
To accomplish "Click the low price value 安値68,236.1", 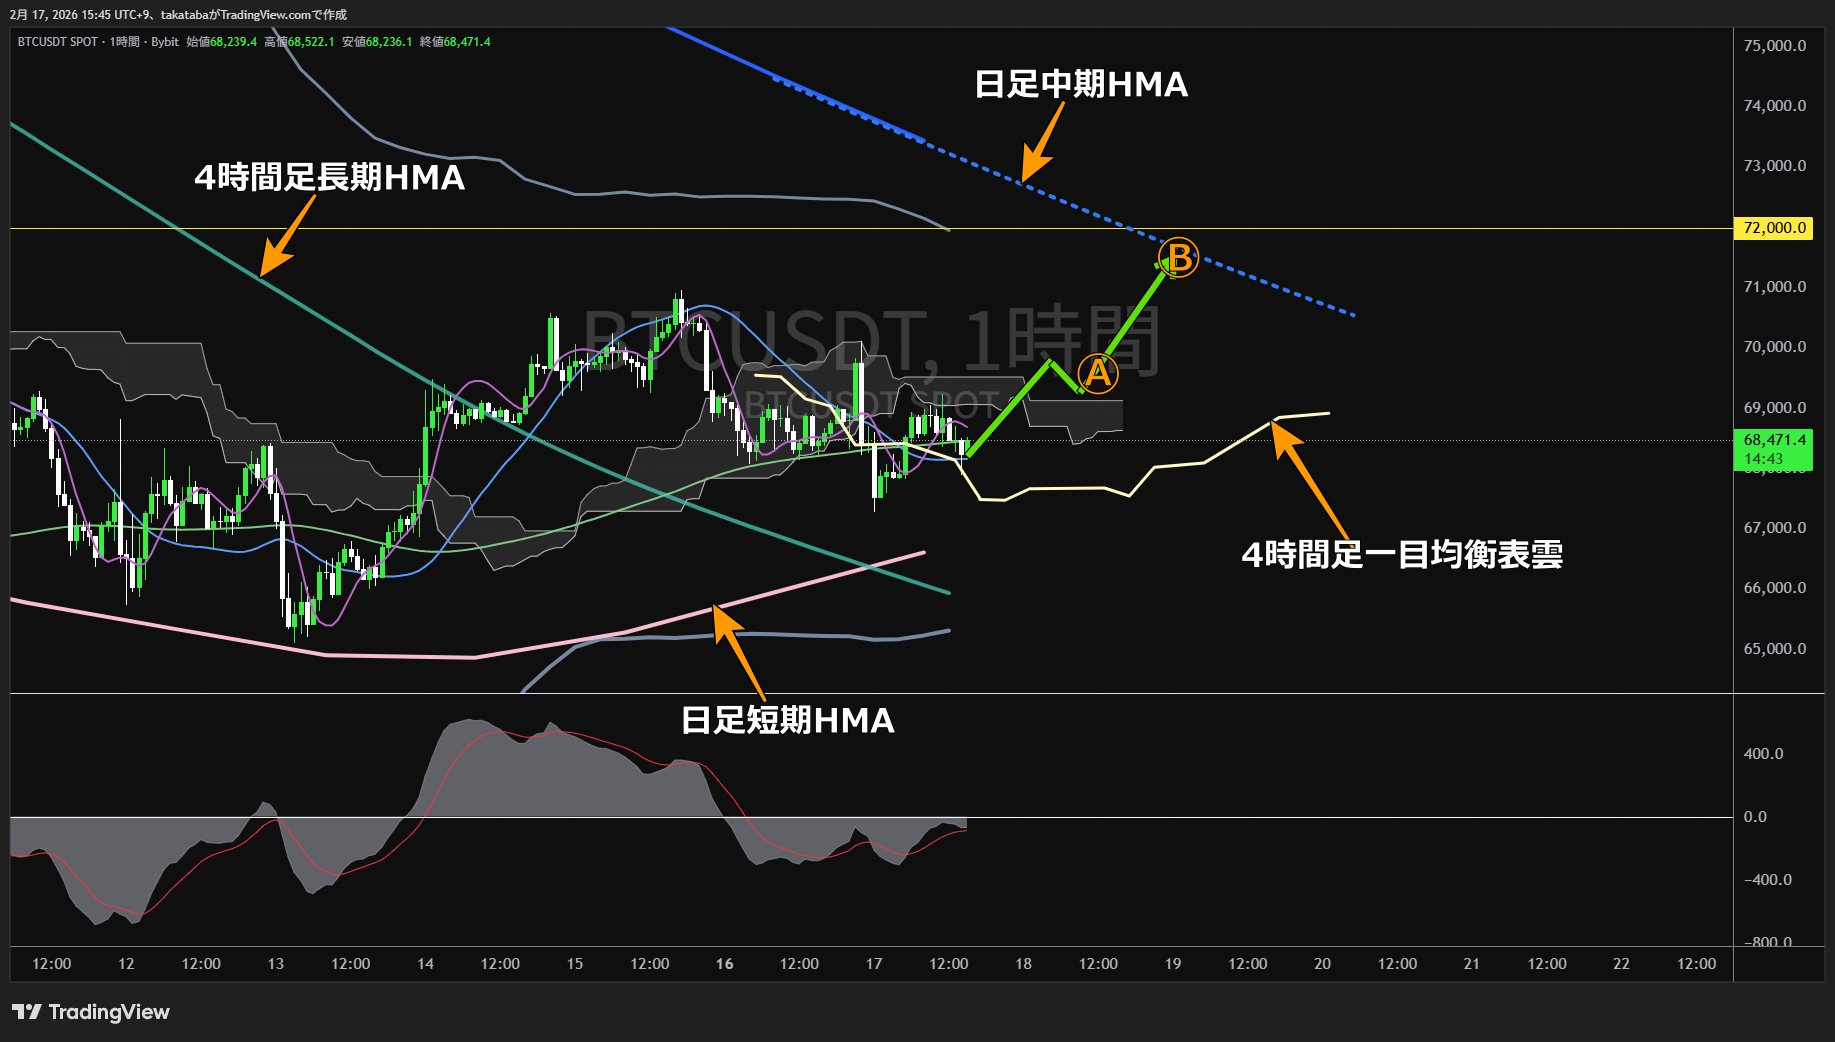I will [377, 42].
